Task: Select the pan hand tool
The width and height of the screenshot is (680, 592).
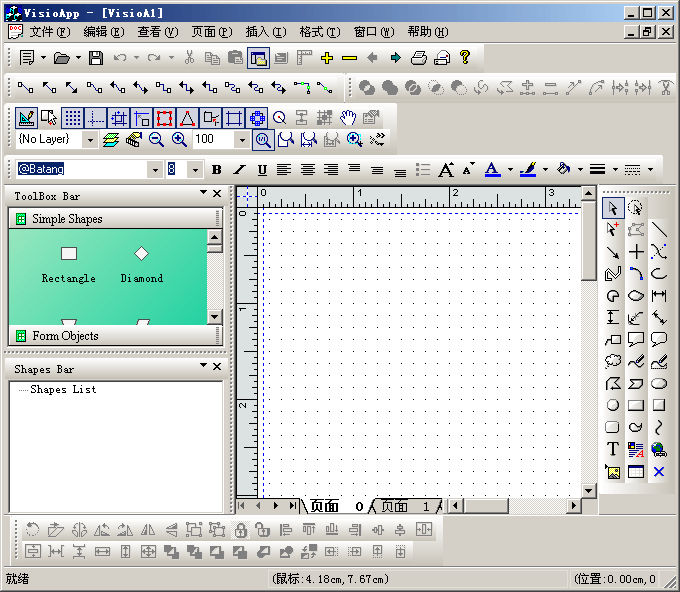Action: point(348,117)
